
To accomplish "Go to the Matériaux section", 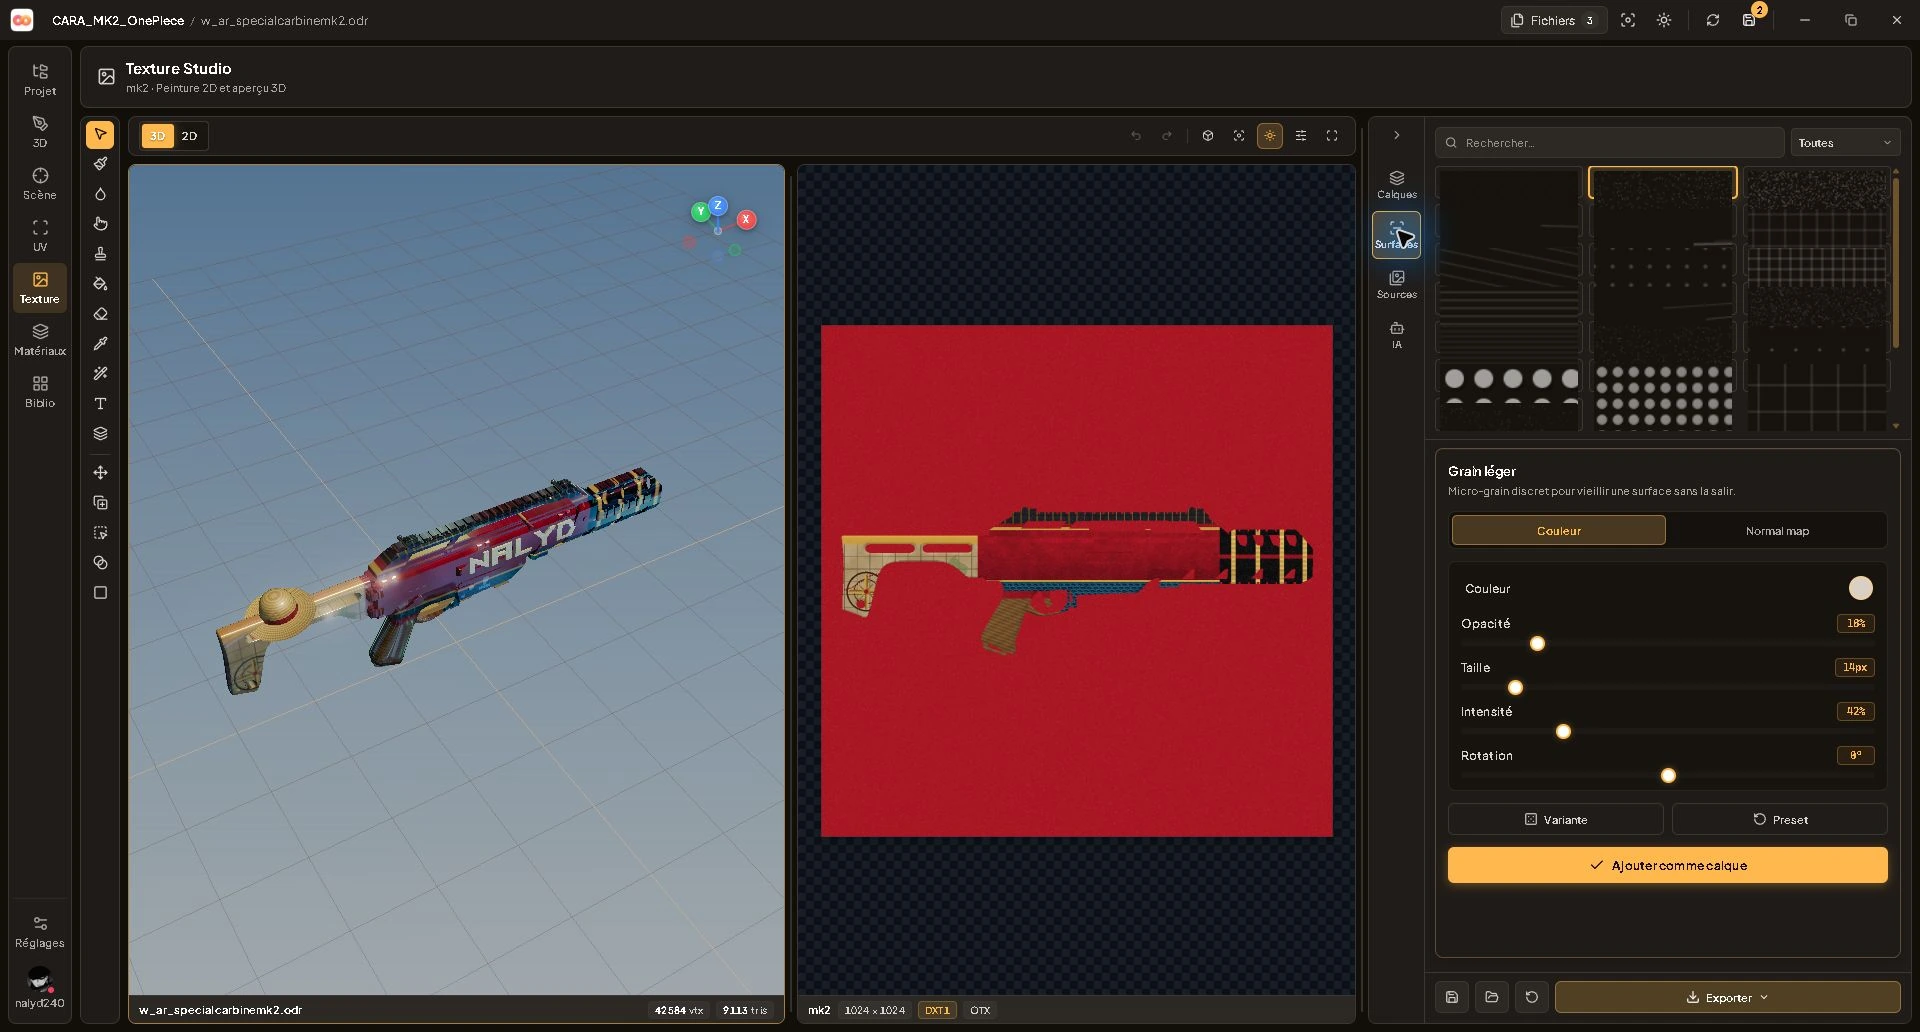I will point(40,340).
